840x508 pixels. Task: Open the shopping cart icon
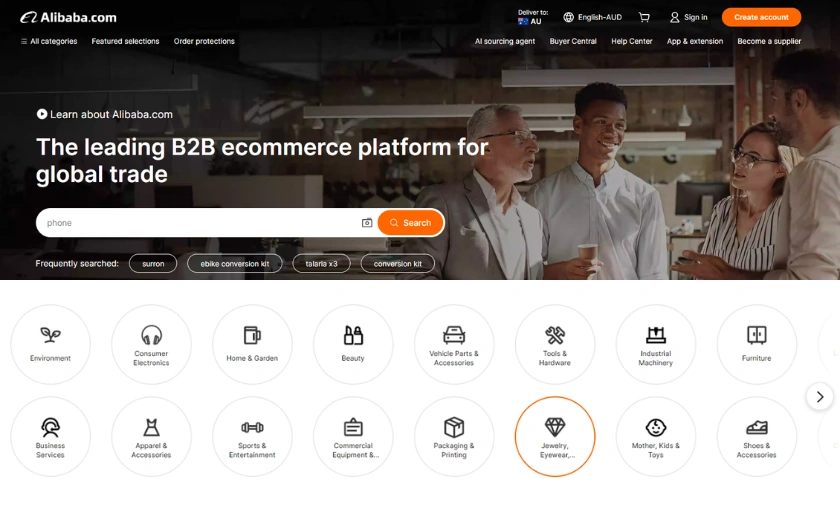tap(644, 17)
